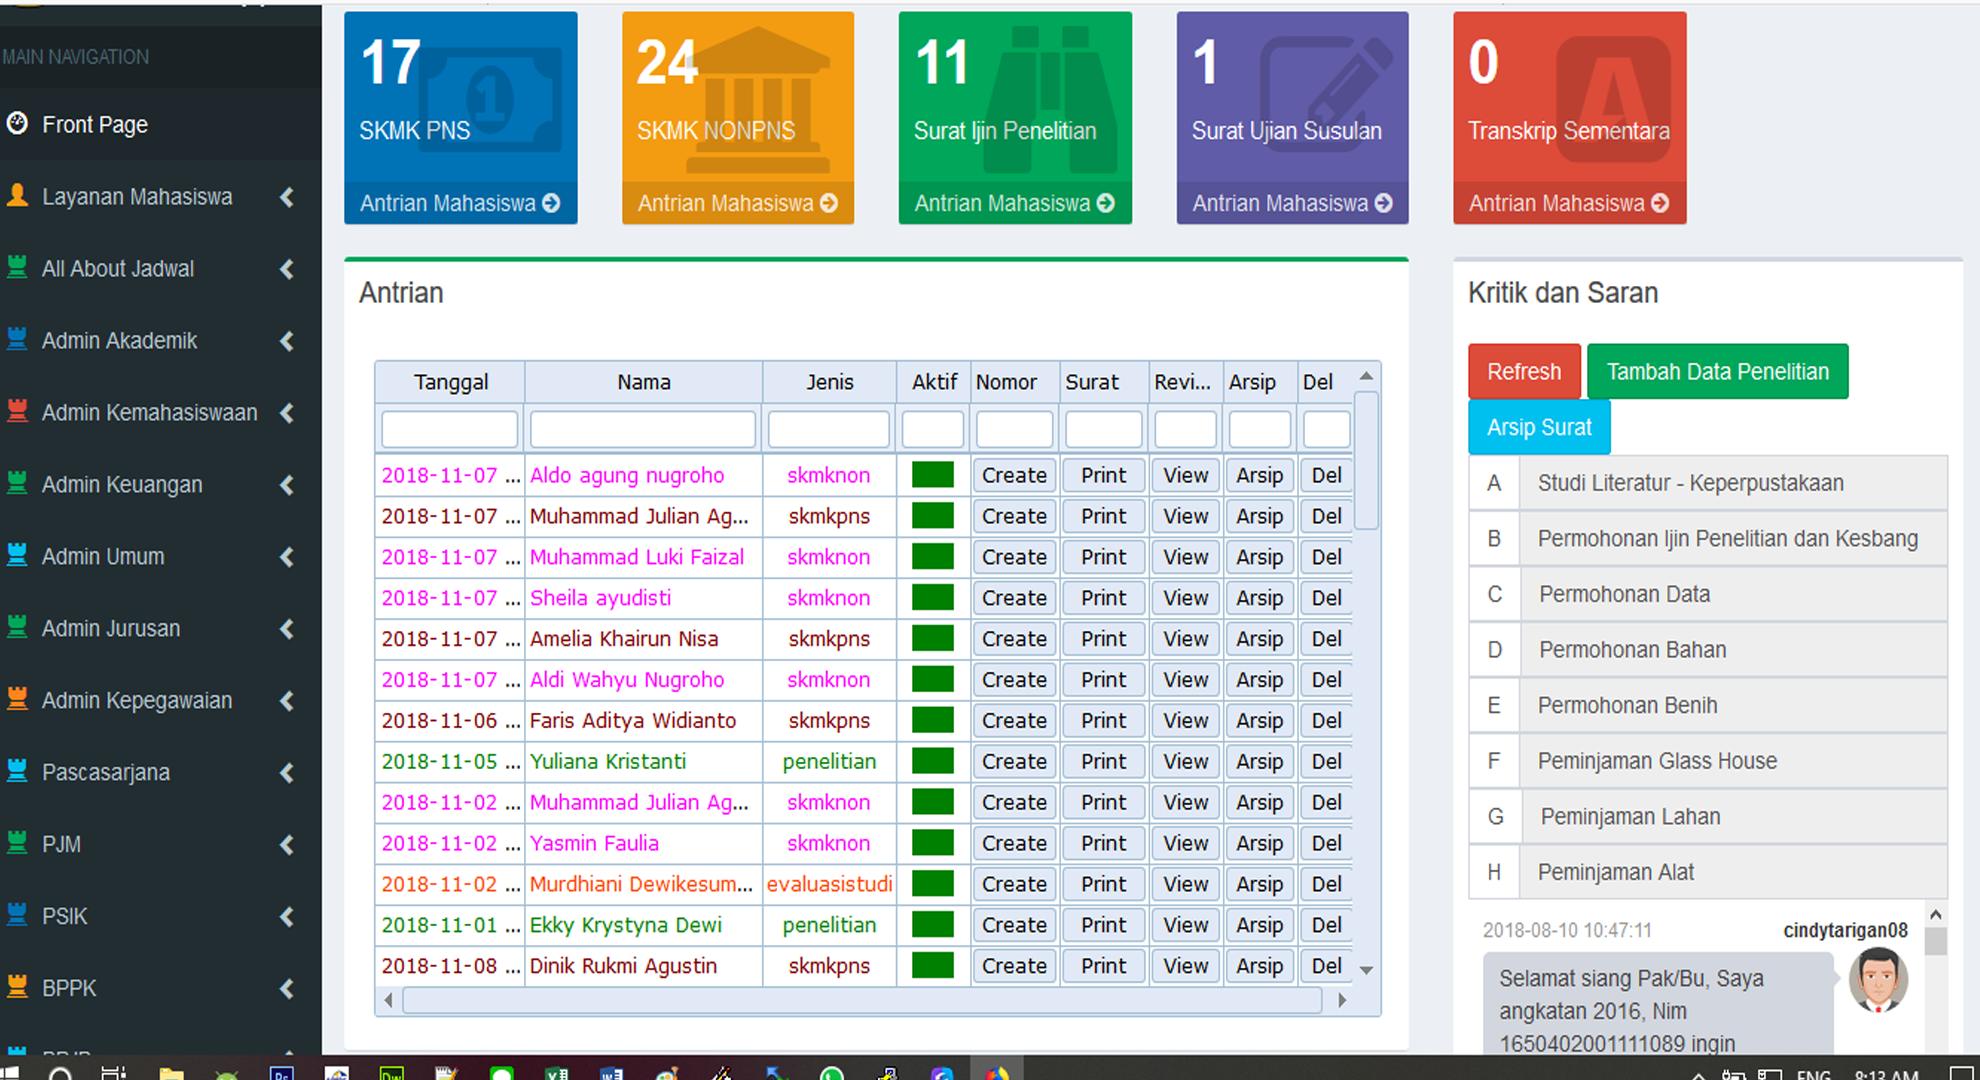Click Print button for Muhammad Julian Ag row
The image size is (1980, 1080).
(x=1104, y=516)
